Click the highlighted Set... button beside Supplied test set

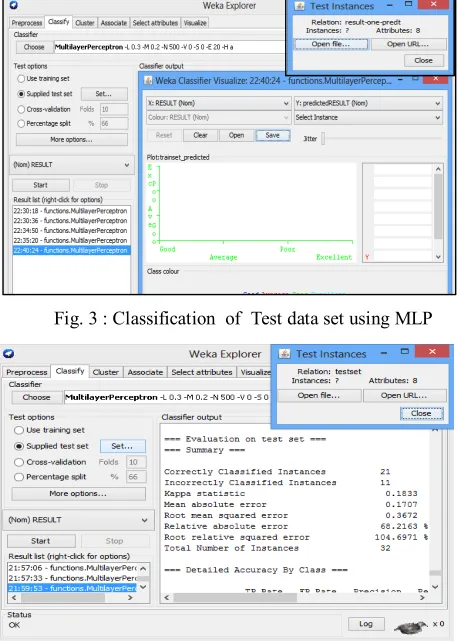pos(122,446)
